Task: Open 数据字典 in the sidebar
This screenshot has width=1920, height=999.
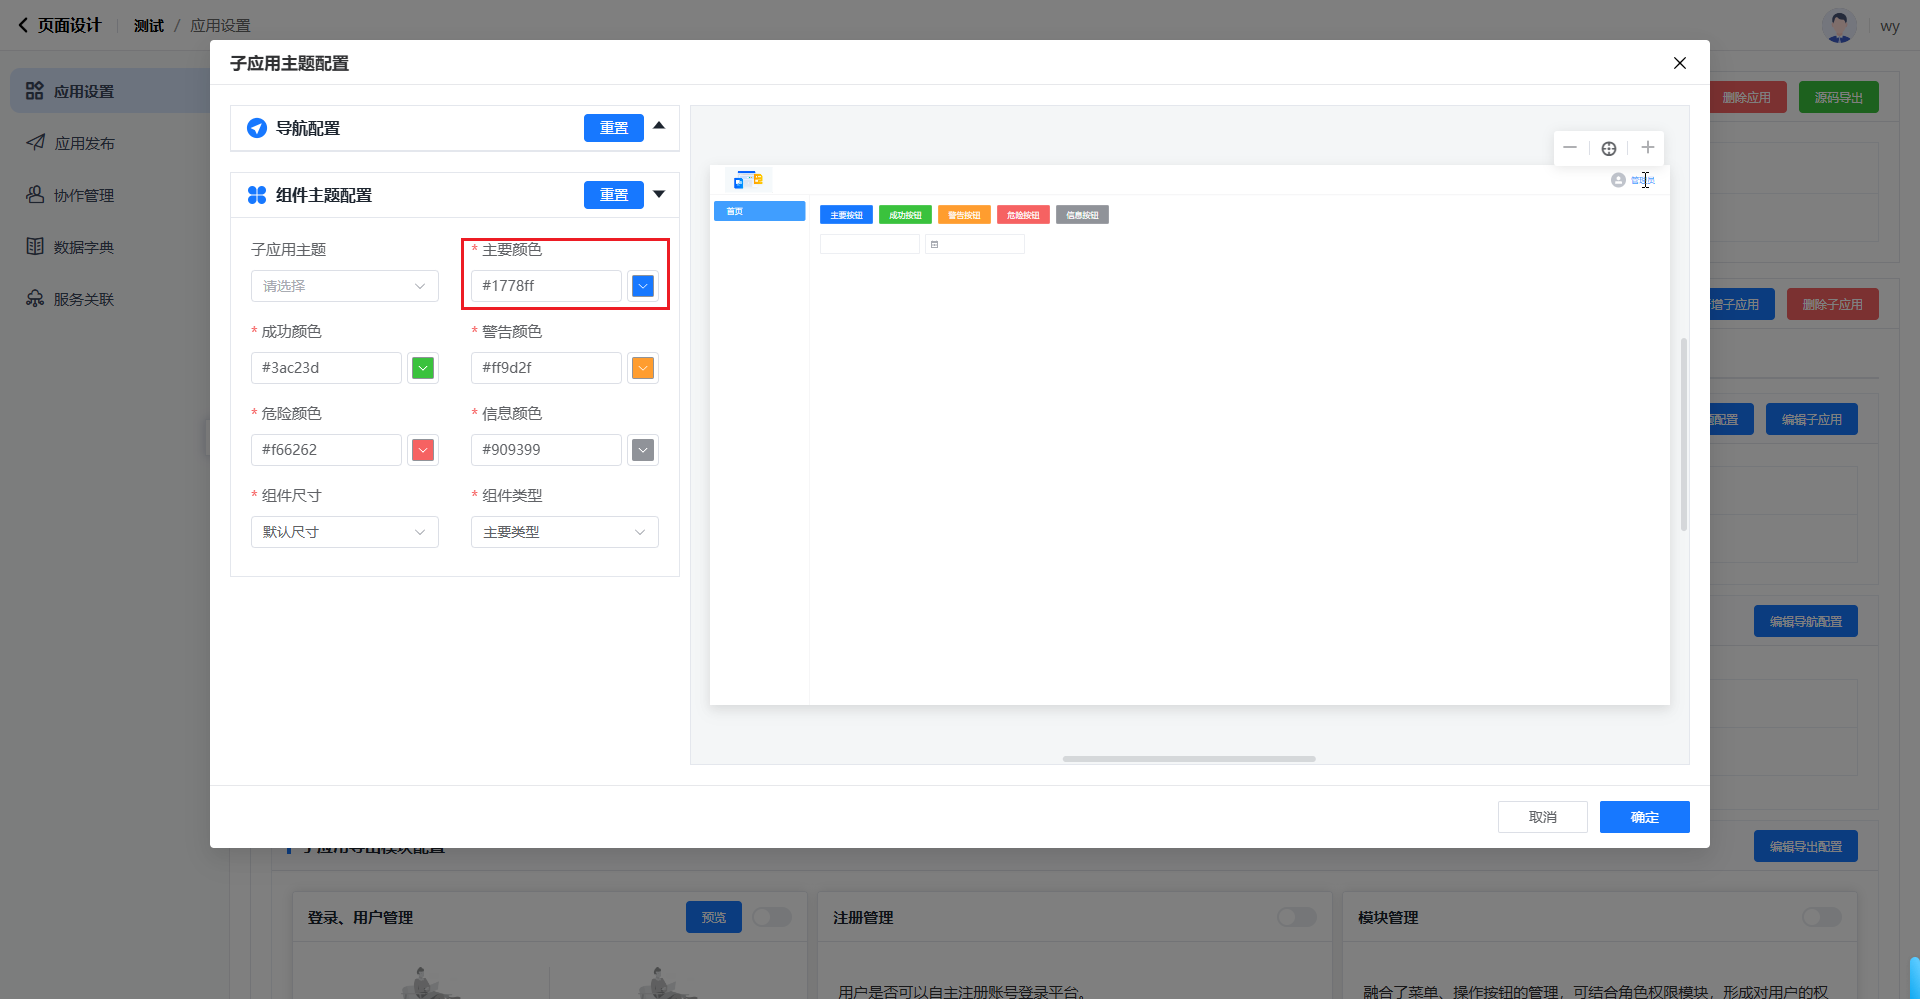Action: pos(84,247)
